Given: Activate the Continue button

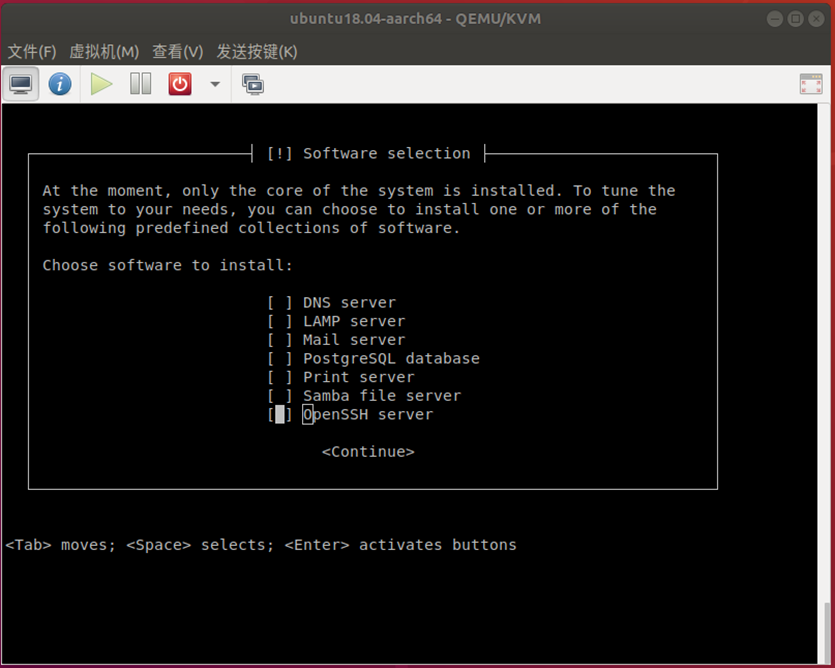Looking at the screenshot, I should [368, 452].
